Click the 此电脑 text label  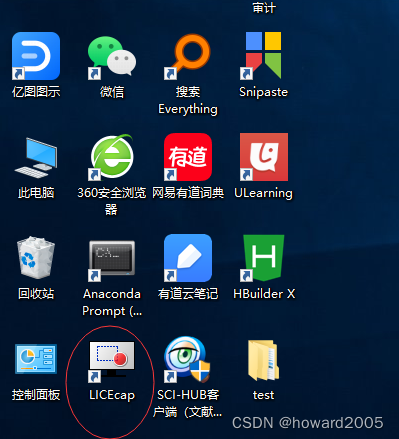pos(36,193)
